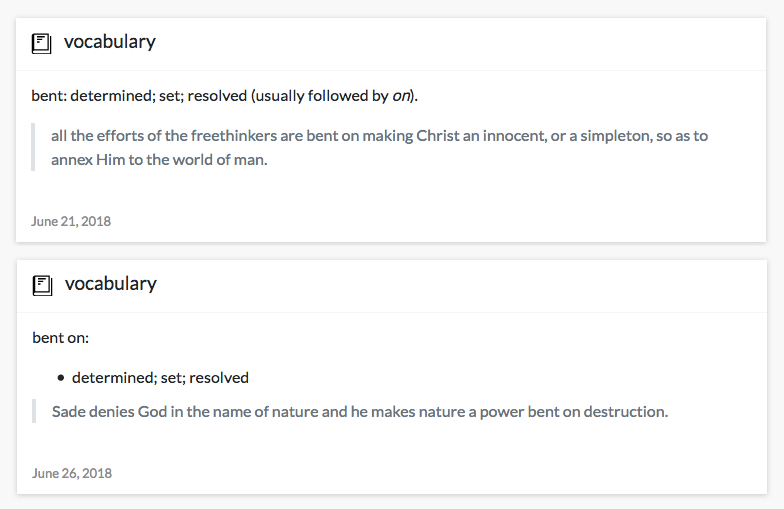Click the gray quote bar beside the Sade quote

pyautogui.click(x=34, y=411)
